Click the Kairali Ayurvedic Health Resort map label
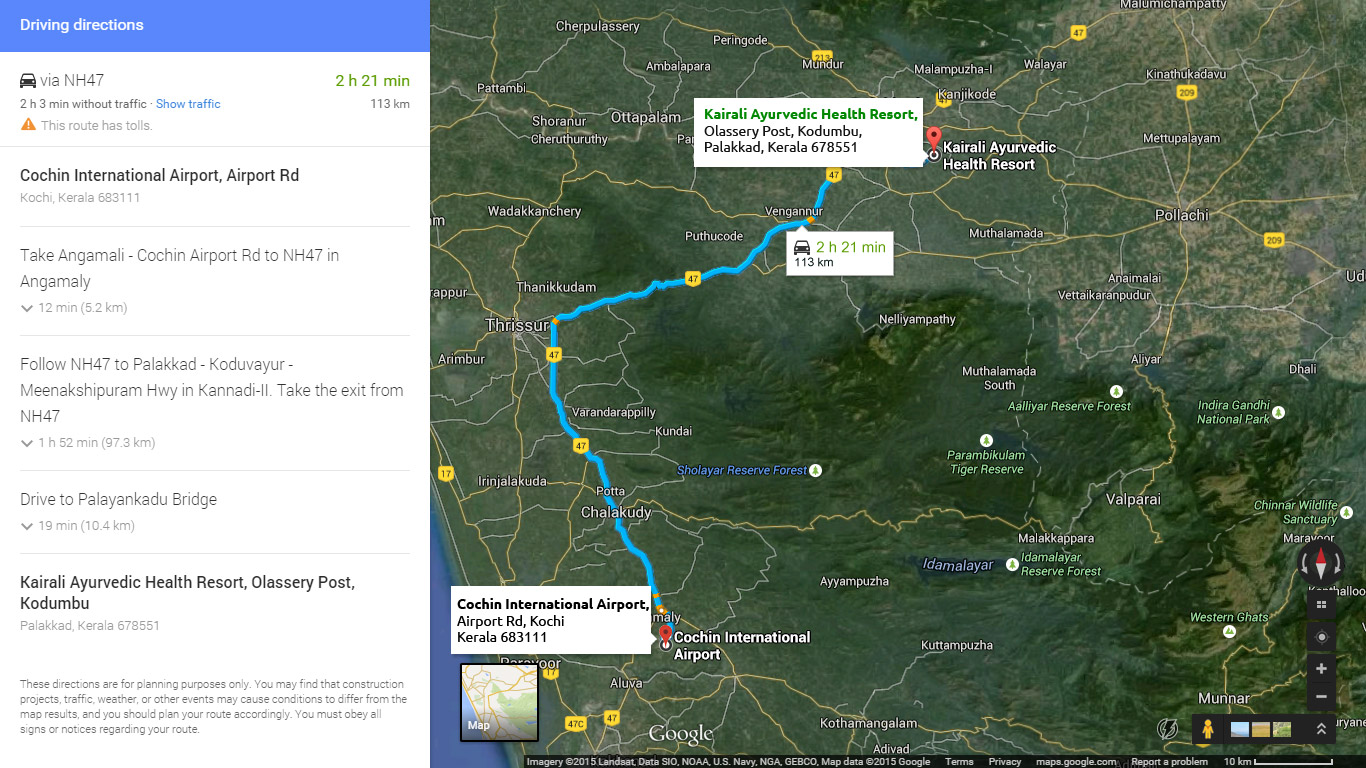Viewport: 1366px width, 768px height. pyautogui.click(x=999, y=156)
